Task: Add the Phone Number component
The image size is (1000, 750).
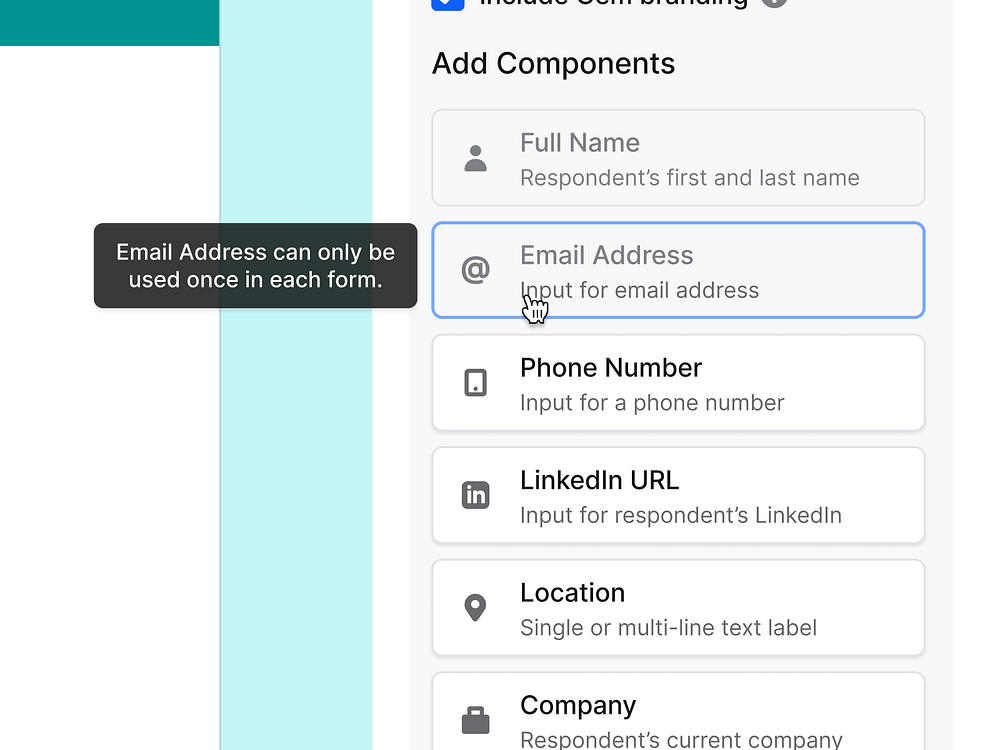Action: pyautogui.click(x=678, y=382)
